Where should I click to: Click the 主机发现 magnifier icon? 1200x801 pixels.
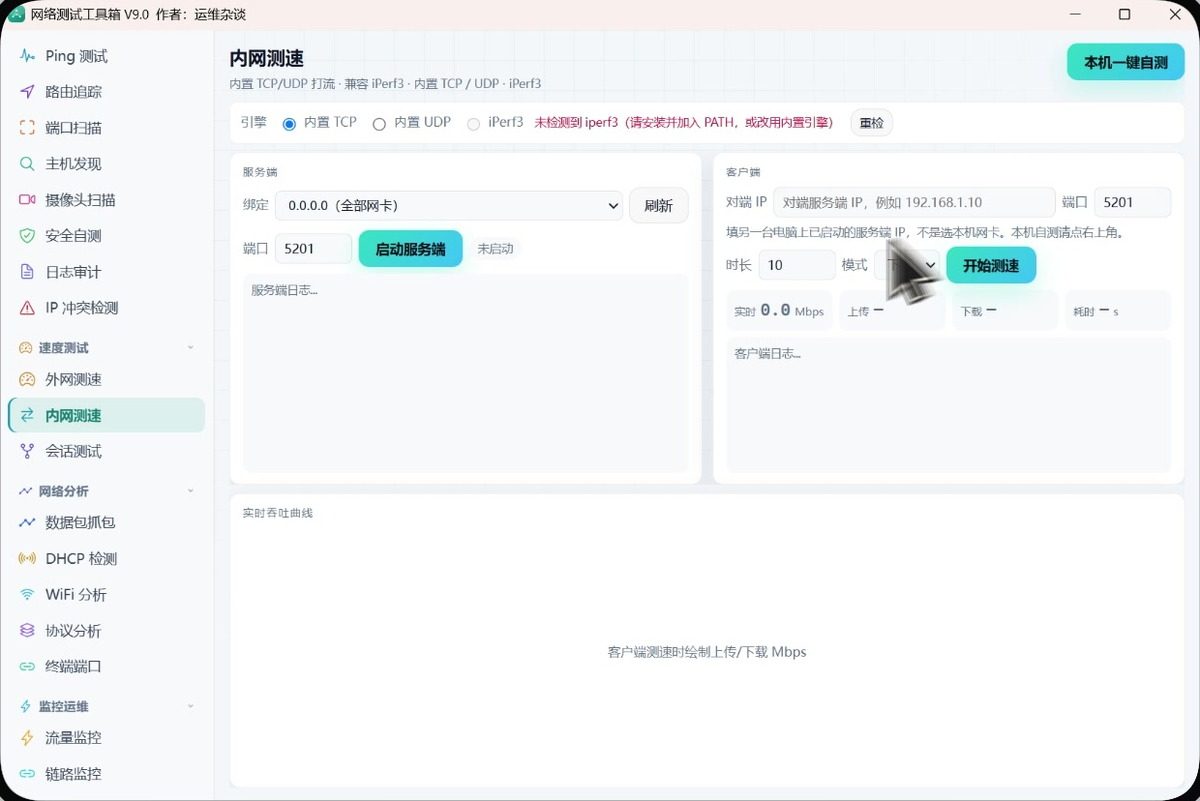pos(27,164)
